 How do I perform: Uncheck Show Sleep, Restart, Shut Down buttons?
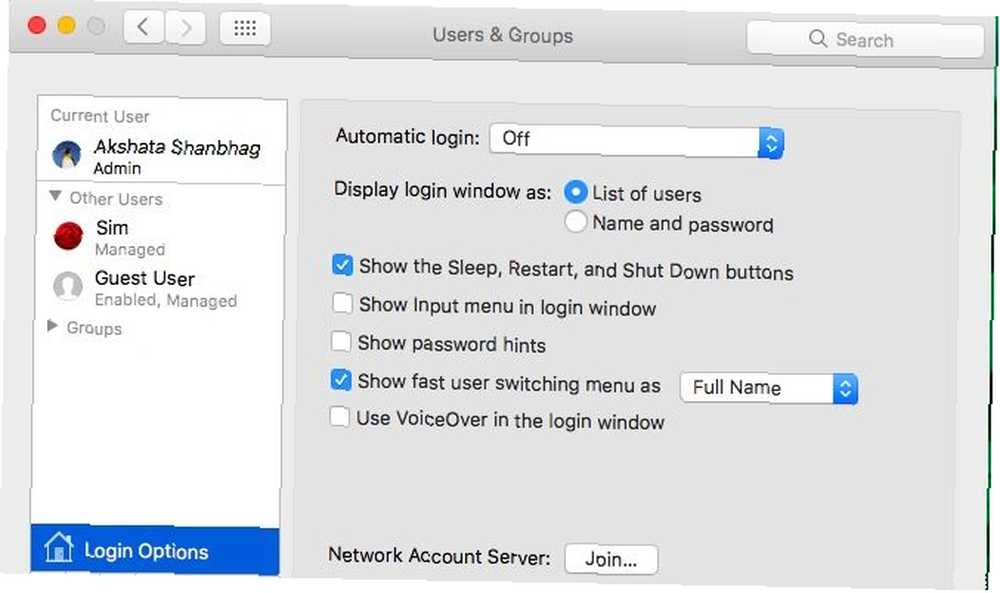pos(342,265)
